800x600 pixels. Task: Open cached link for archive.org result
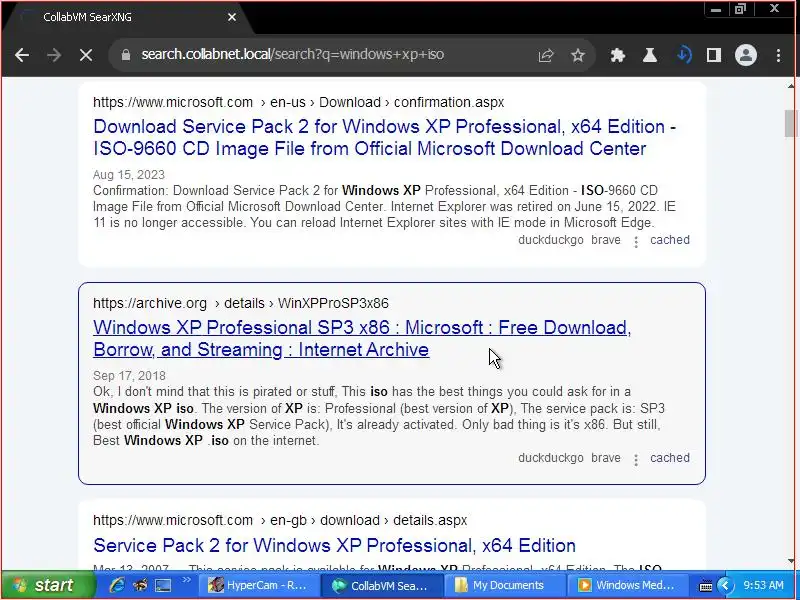coord(669,458)
